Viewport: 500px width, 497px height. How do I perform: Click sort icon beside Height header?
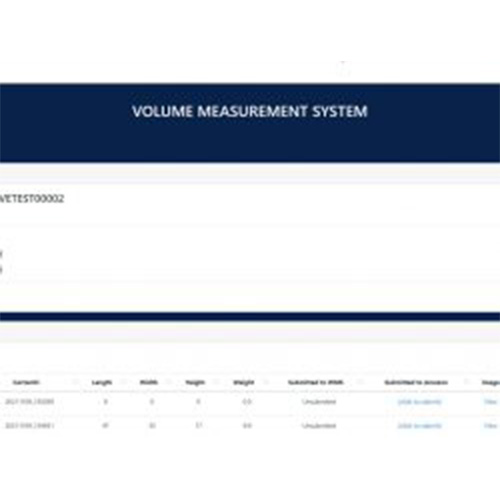click(x=217, y=381)
